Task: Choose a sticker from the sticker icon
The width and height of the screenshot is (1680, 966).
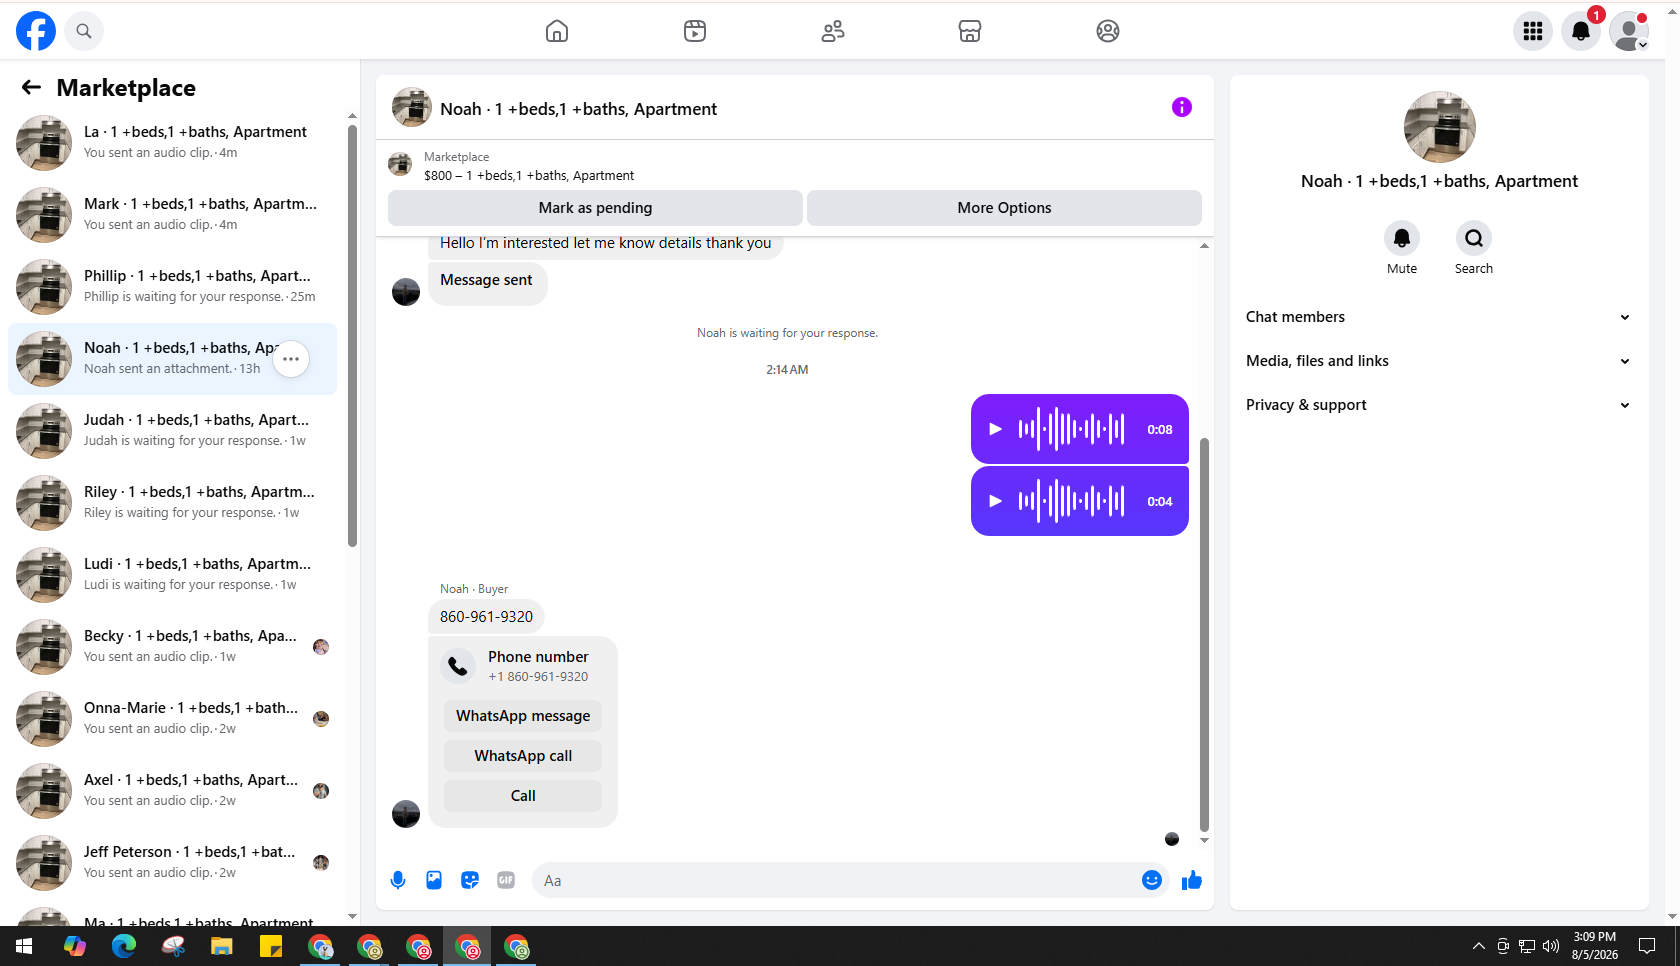Action: tap(470, 880)
